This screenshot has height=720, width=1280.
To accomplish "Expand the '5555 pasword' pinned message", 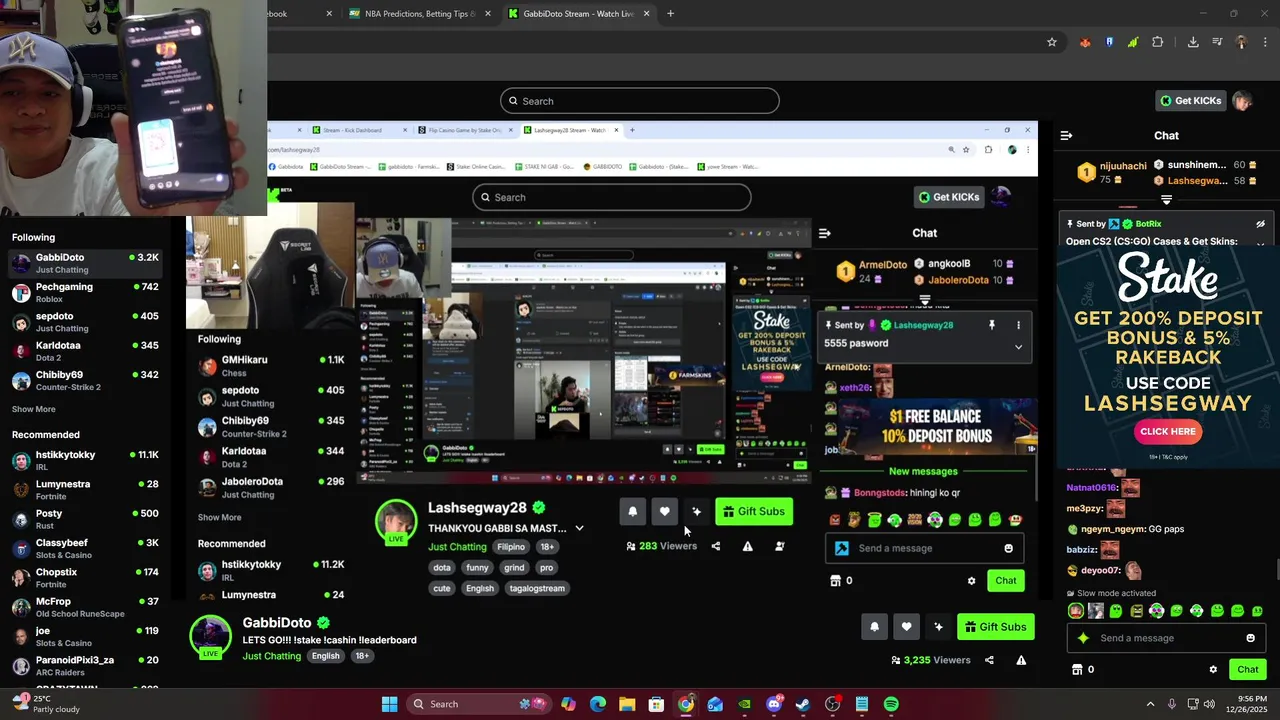I will click(1018, 346).
